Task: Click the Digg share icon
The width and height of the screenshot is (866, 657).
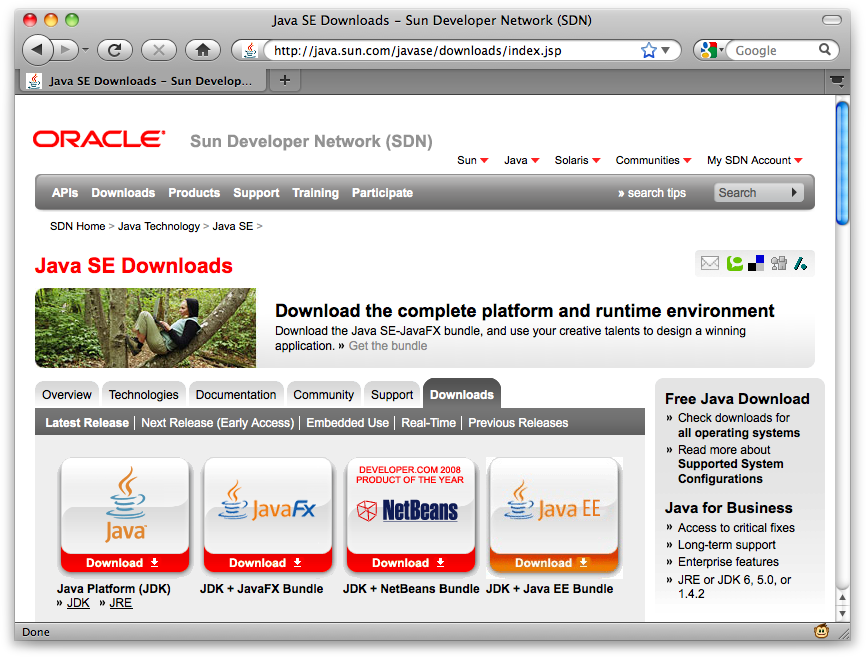Action: point(779,263)
